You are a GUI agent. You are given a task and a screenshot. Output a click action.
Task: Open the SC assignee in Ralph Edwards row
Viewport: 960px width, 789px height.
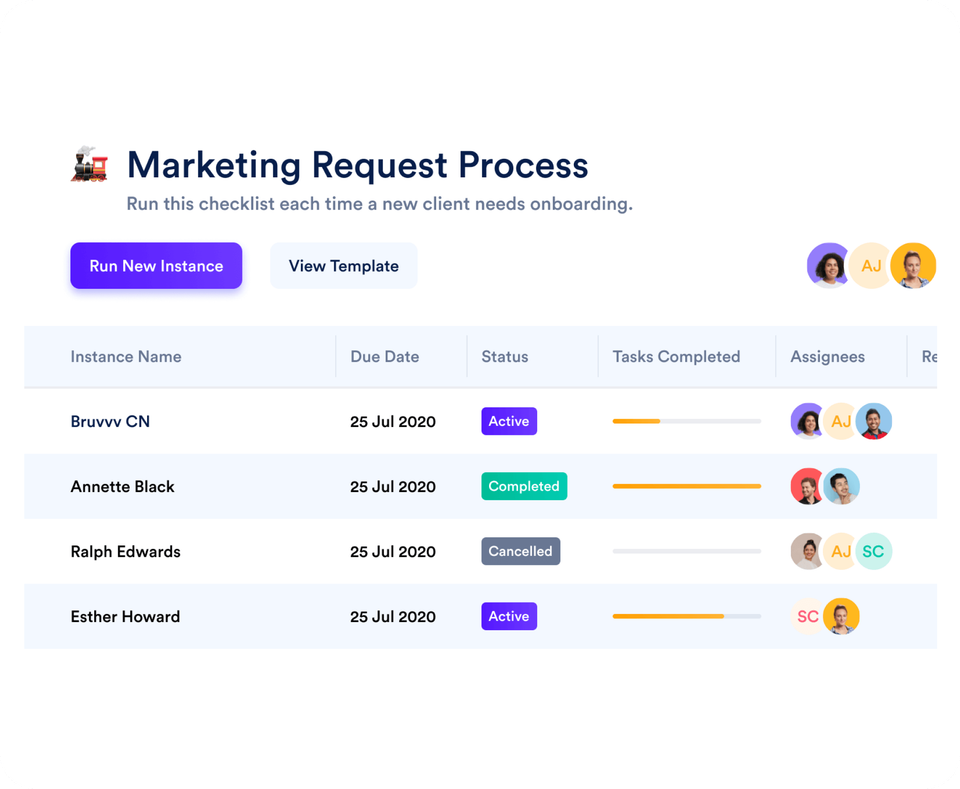coord(874,551)
